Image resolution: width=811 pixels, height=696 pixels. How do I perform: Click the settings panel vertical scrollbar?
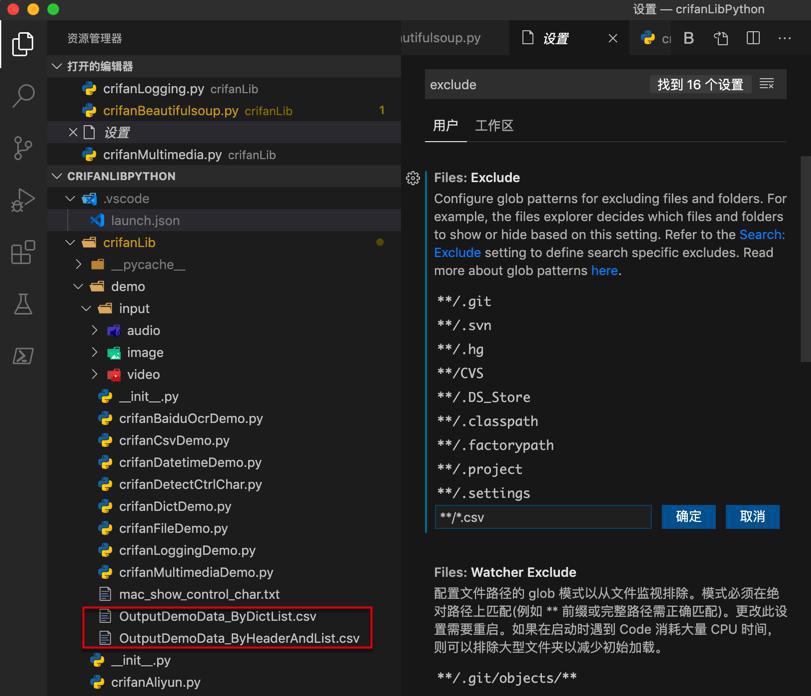click(806, 259)
